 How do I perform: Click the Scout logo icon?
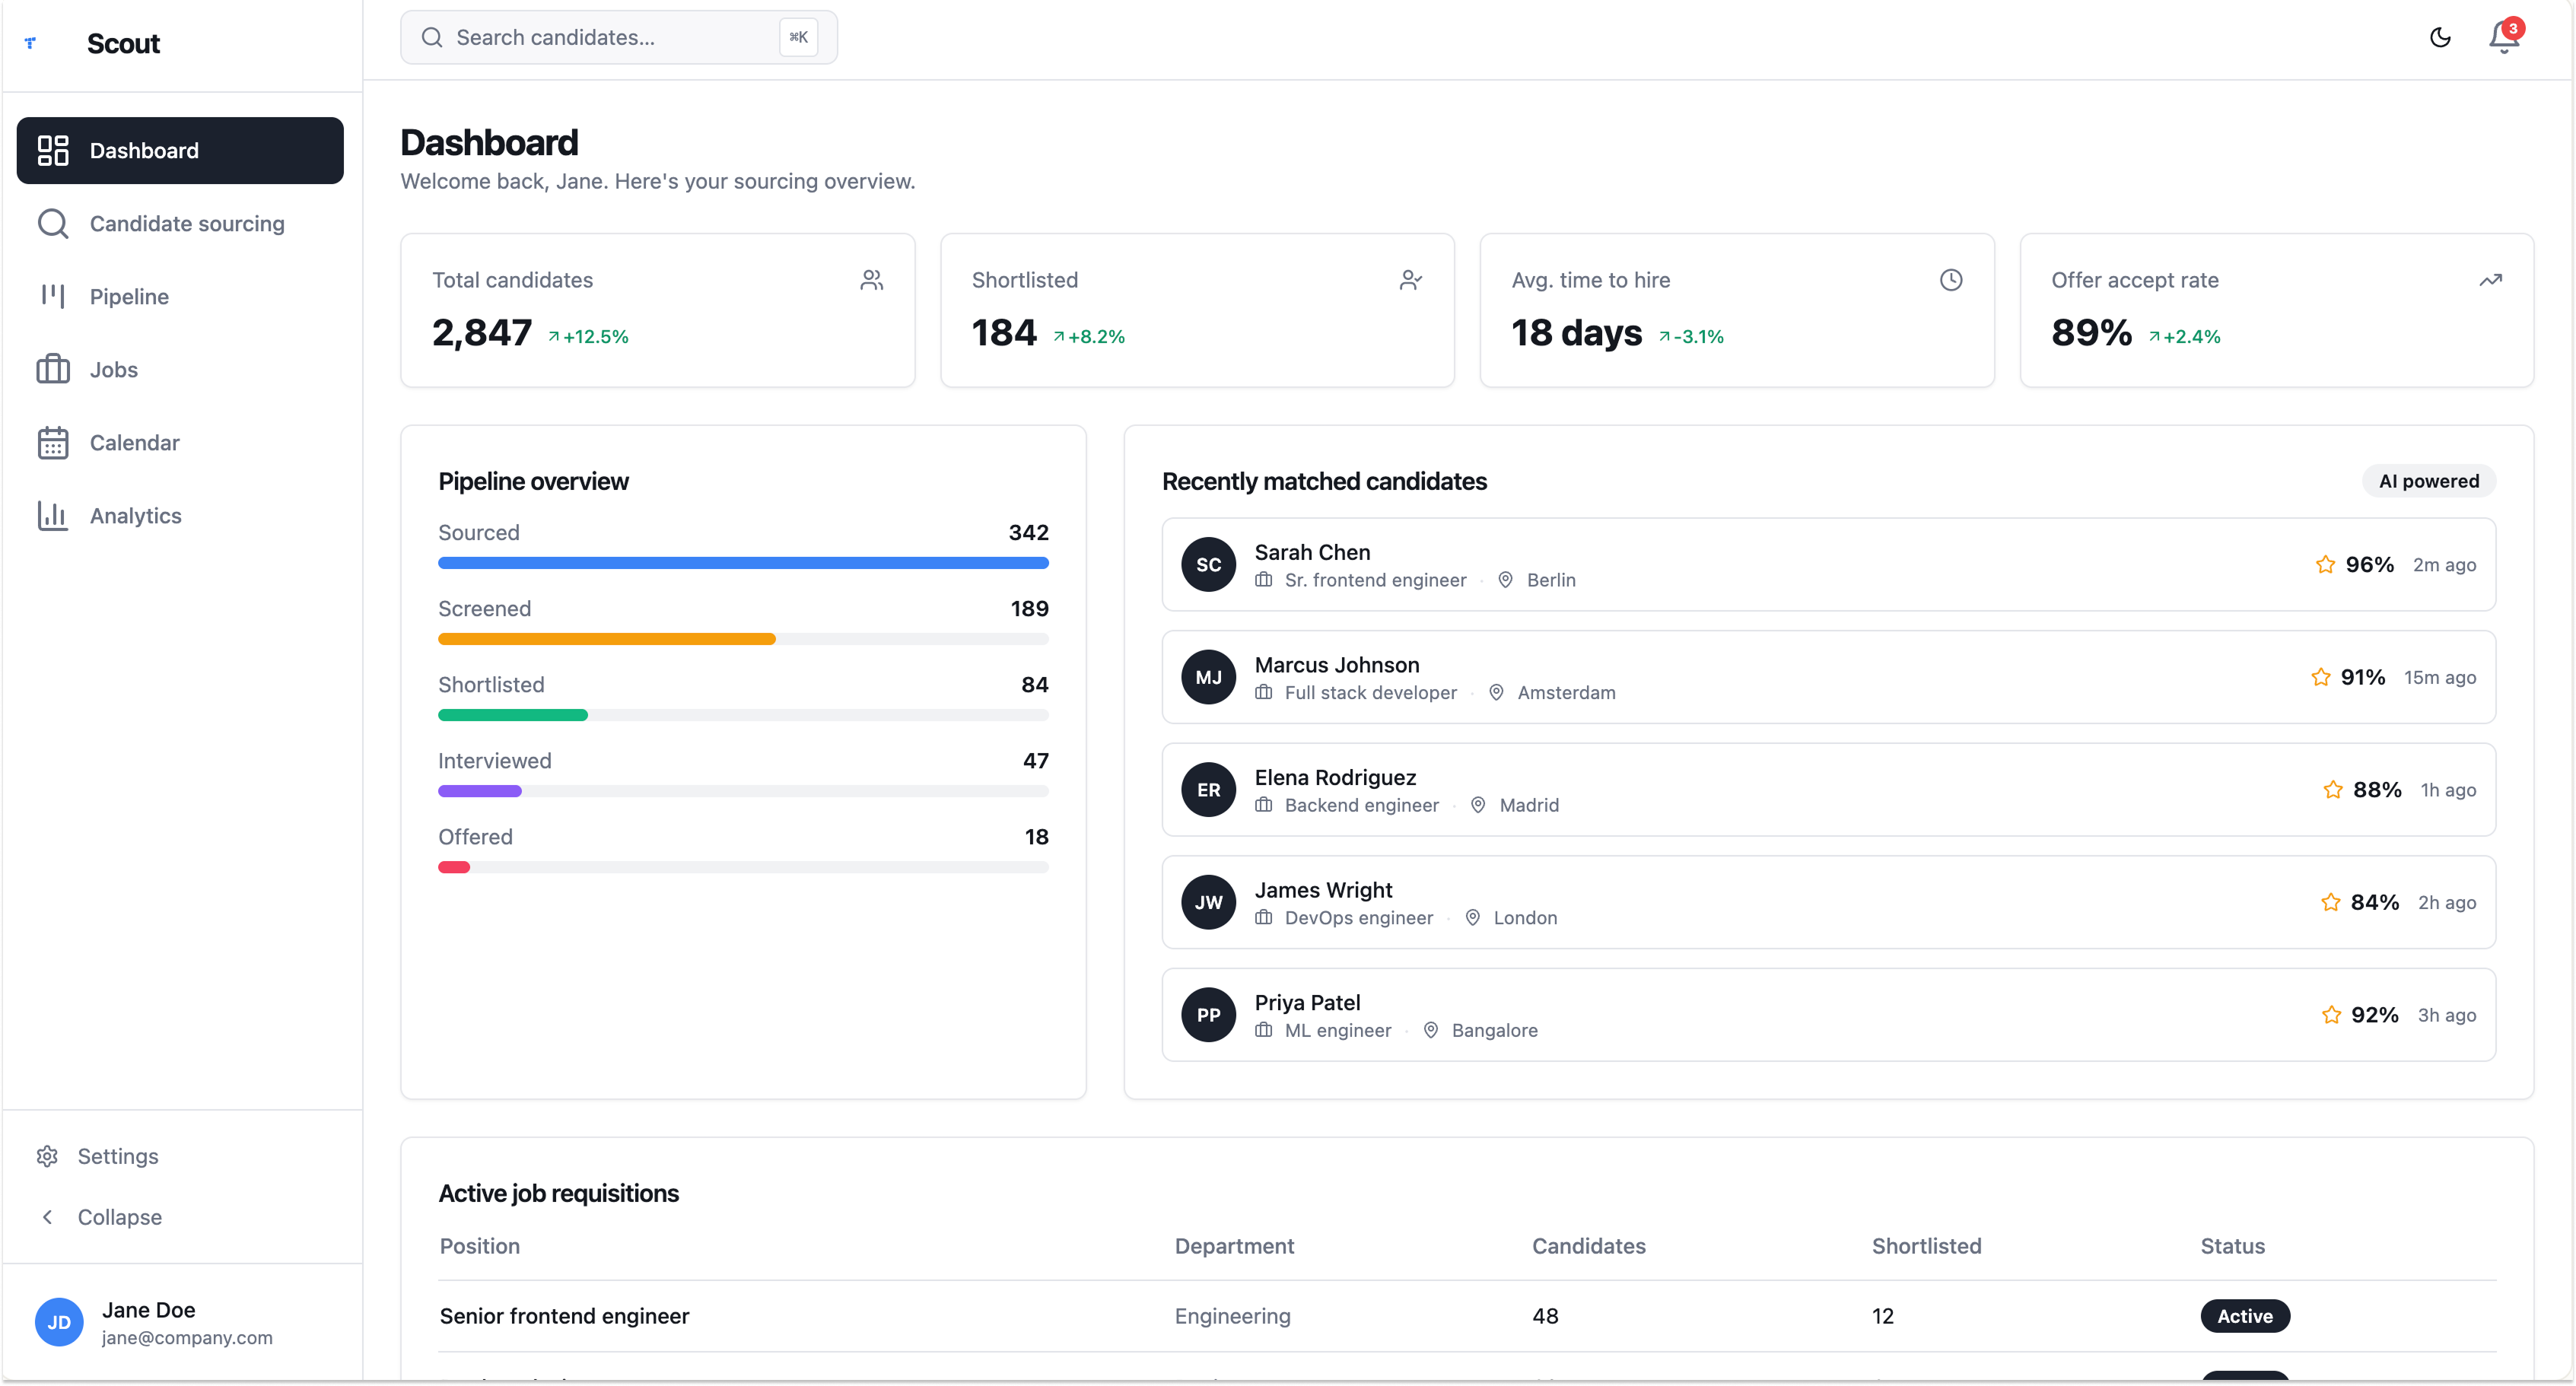click(31, 43)
